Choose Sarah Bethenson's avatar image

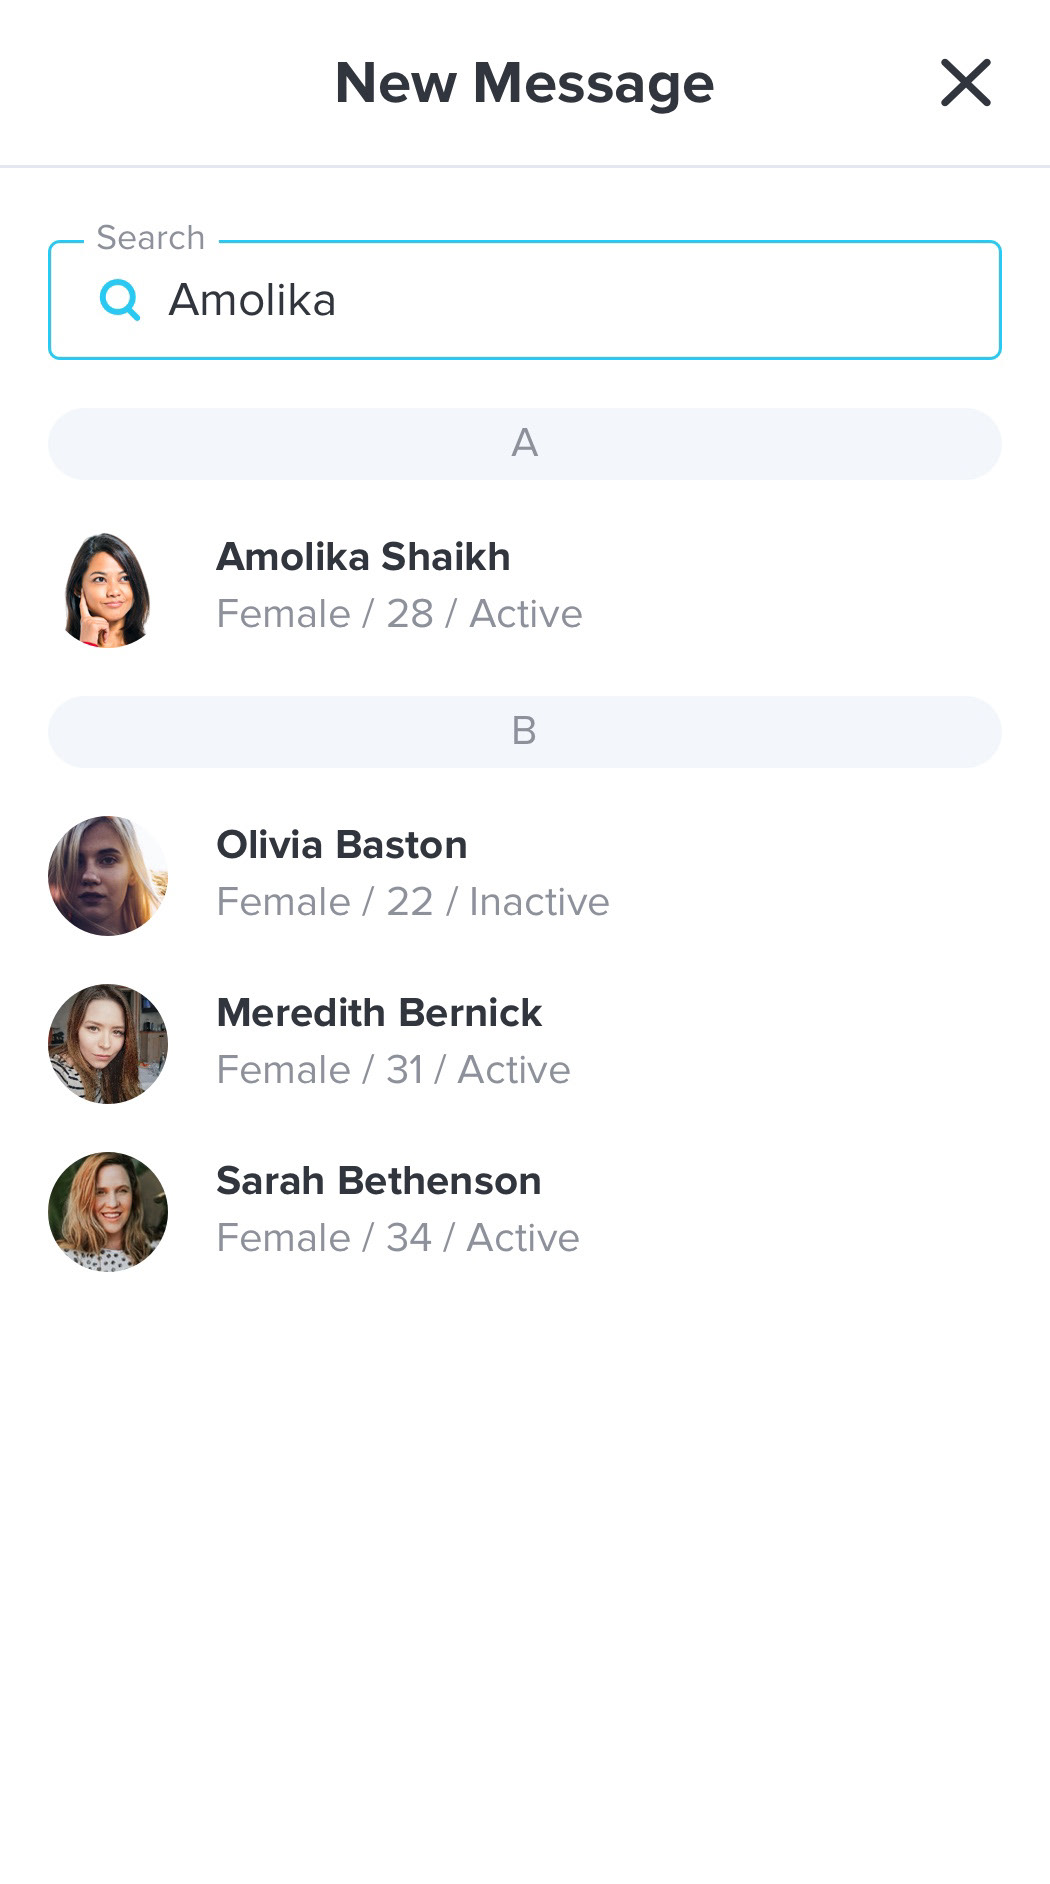[108, 1212]
